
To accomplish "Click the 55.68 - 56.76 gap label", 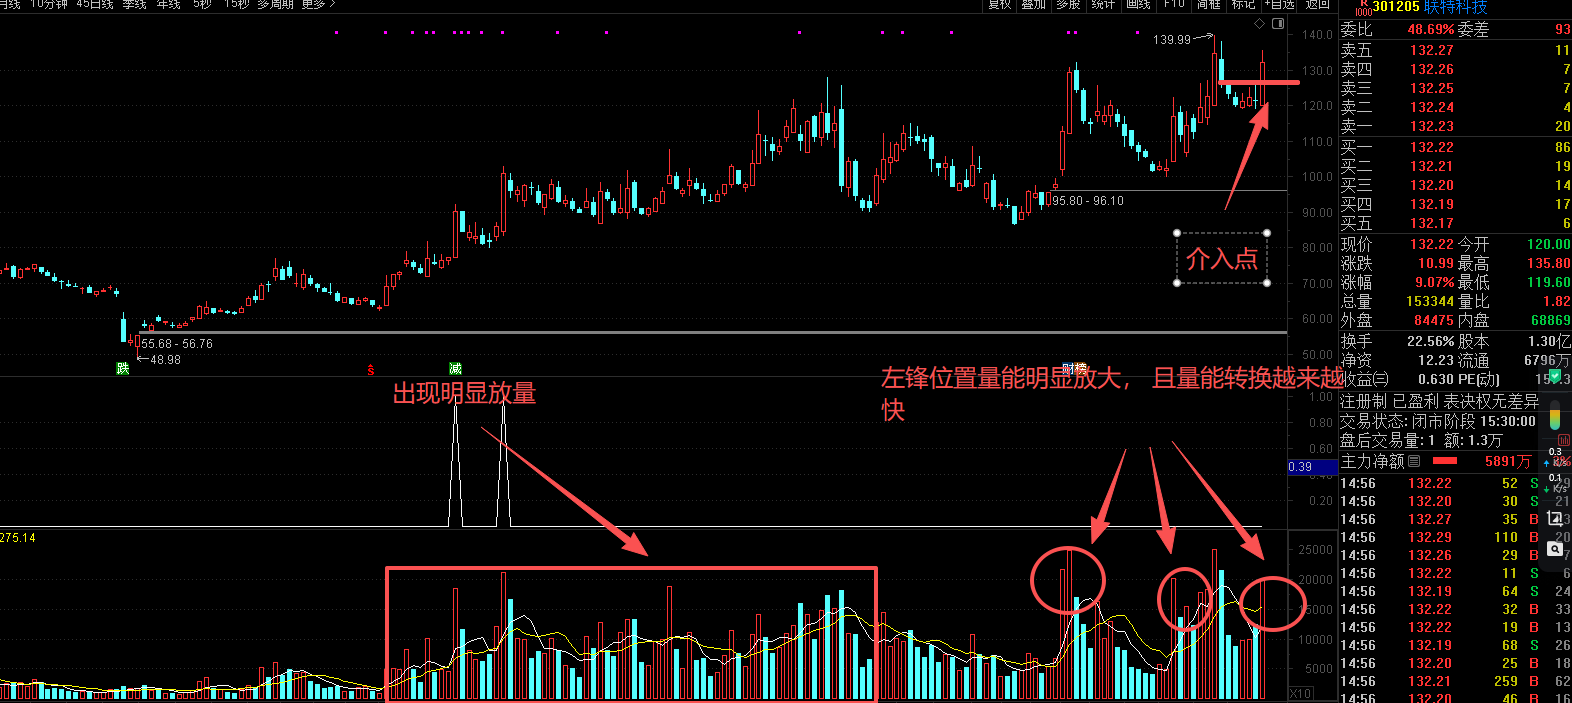I will [x=177, y=344].
